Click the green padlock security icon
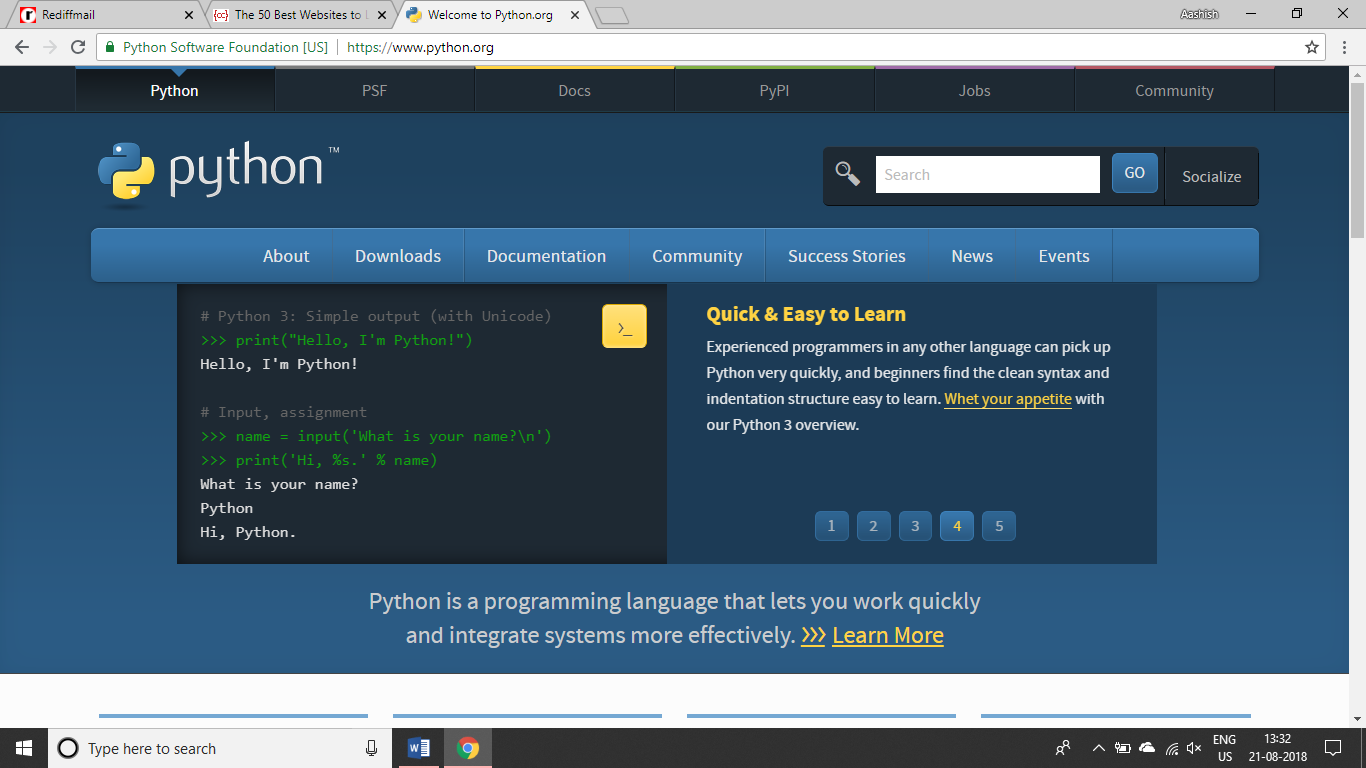The image size is (1366, 768). pyautogui.click(x=110, y=47)
